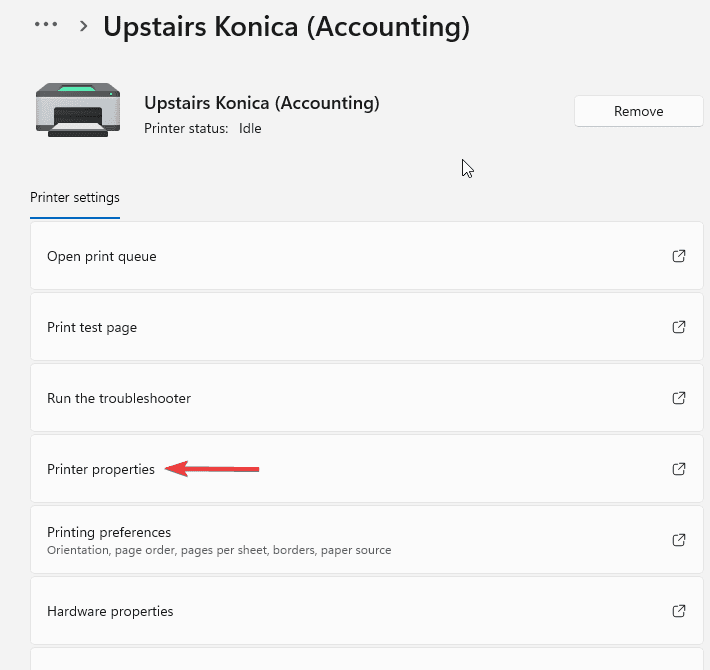Click the printer device image
Screen dimensions: 710x670
(x=77, y=111)
